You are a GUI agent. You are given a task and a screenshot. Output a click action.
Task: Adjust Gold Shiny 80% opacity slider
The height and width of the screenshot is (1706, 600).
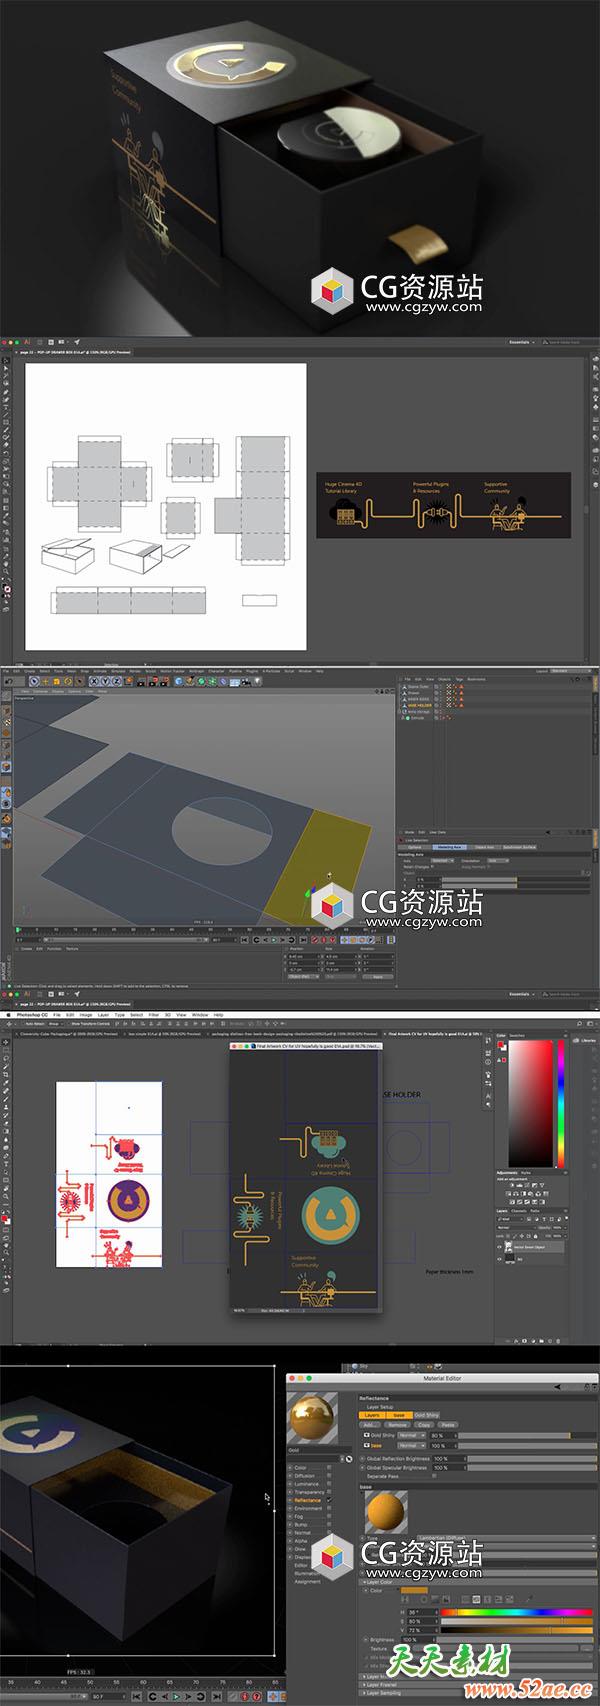coord(528,1436)
